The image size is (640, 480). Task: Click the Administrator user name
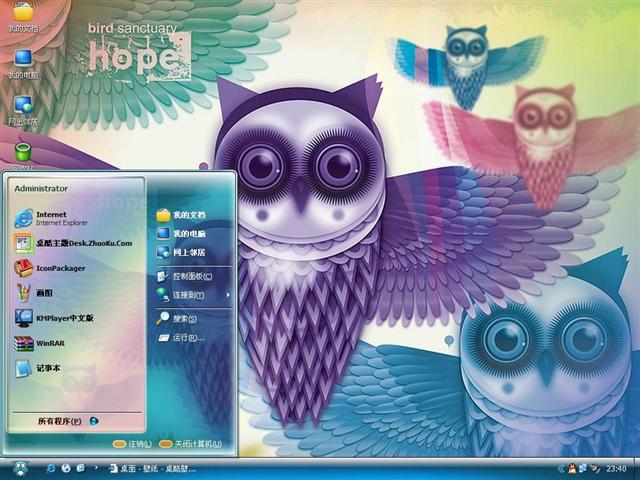41,189
